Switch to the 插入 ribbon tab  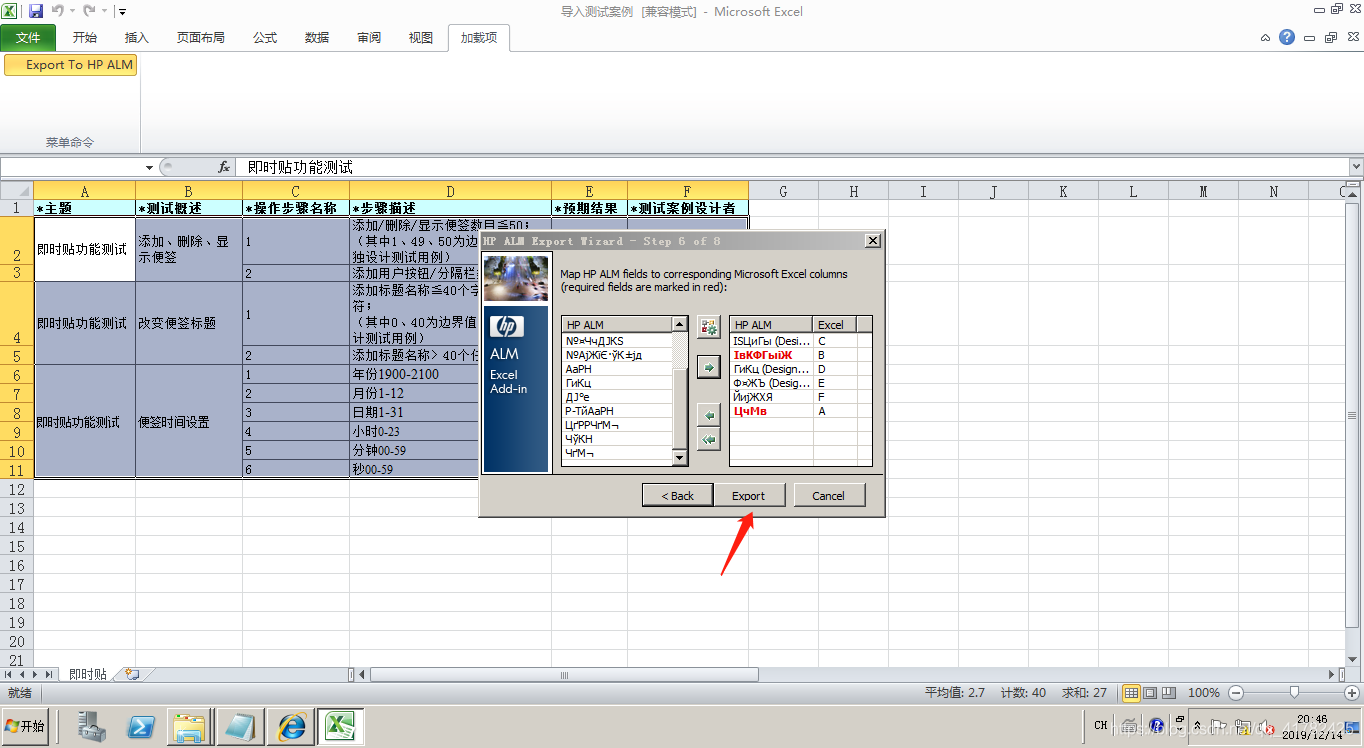(137, 38)
